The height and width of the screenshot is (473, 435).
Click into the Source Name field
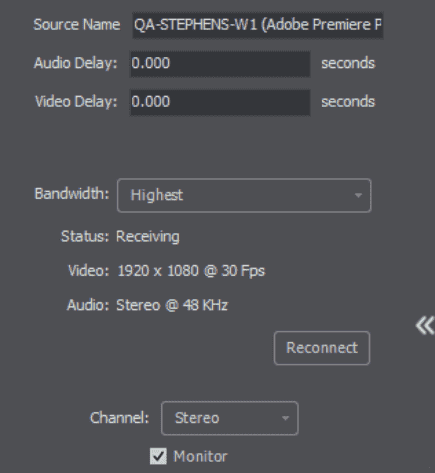[258, 25]
